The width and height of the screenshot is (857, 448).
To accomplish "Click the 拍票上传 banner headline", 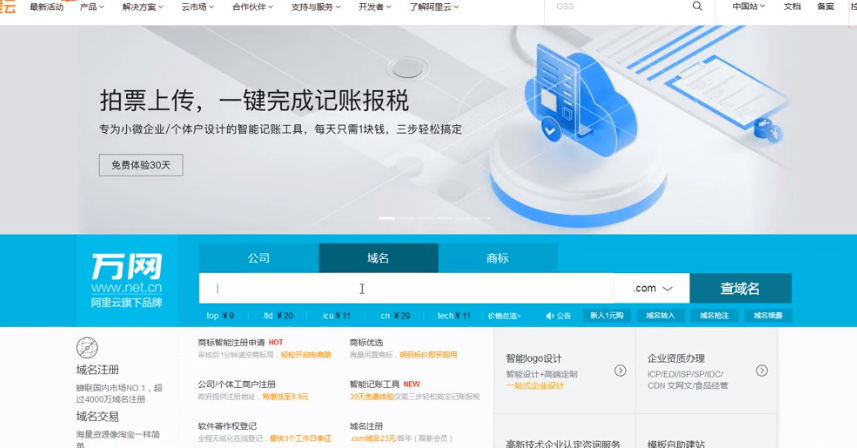I will pyautogui.click(x=254, y=101).
